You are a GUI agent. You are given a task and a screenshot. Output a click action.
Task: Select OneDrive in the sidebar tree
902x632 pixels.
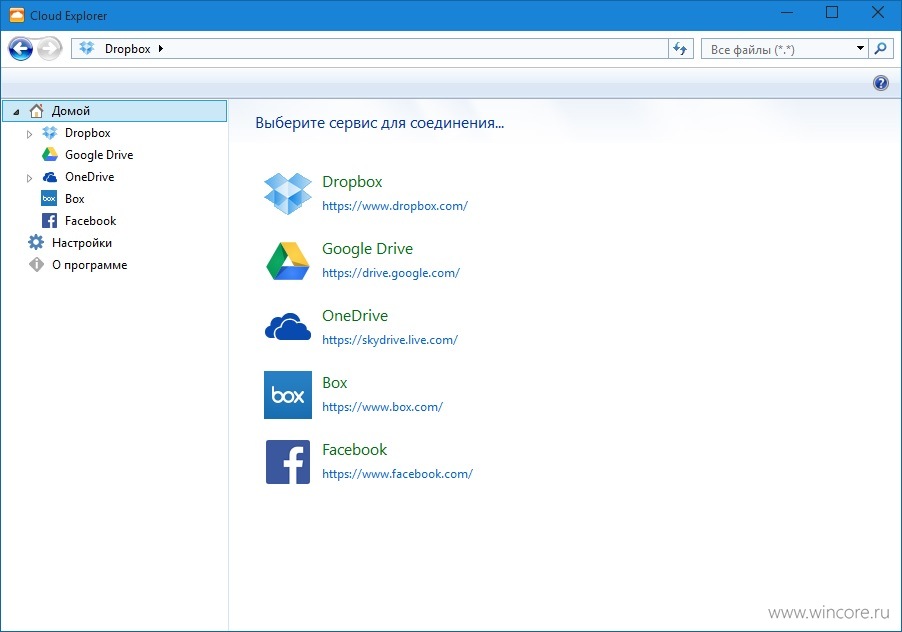89,177
